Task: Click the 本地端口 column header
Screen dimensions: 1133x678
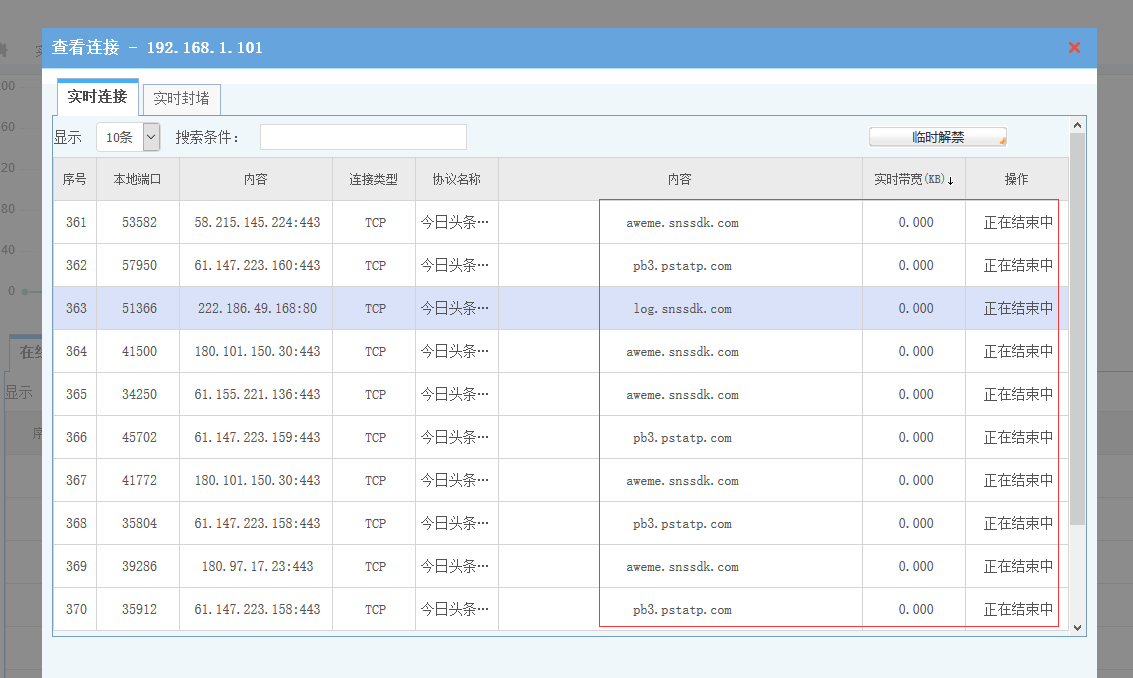Action: point(138,180)
